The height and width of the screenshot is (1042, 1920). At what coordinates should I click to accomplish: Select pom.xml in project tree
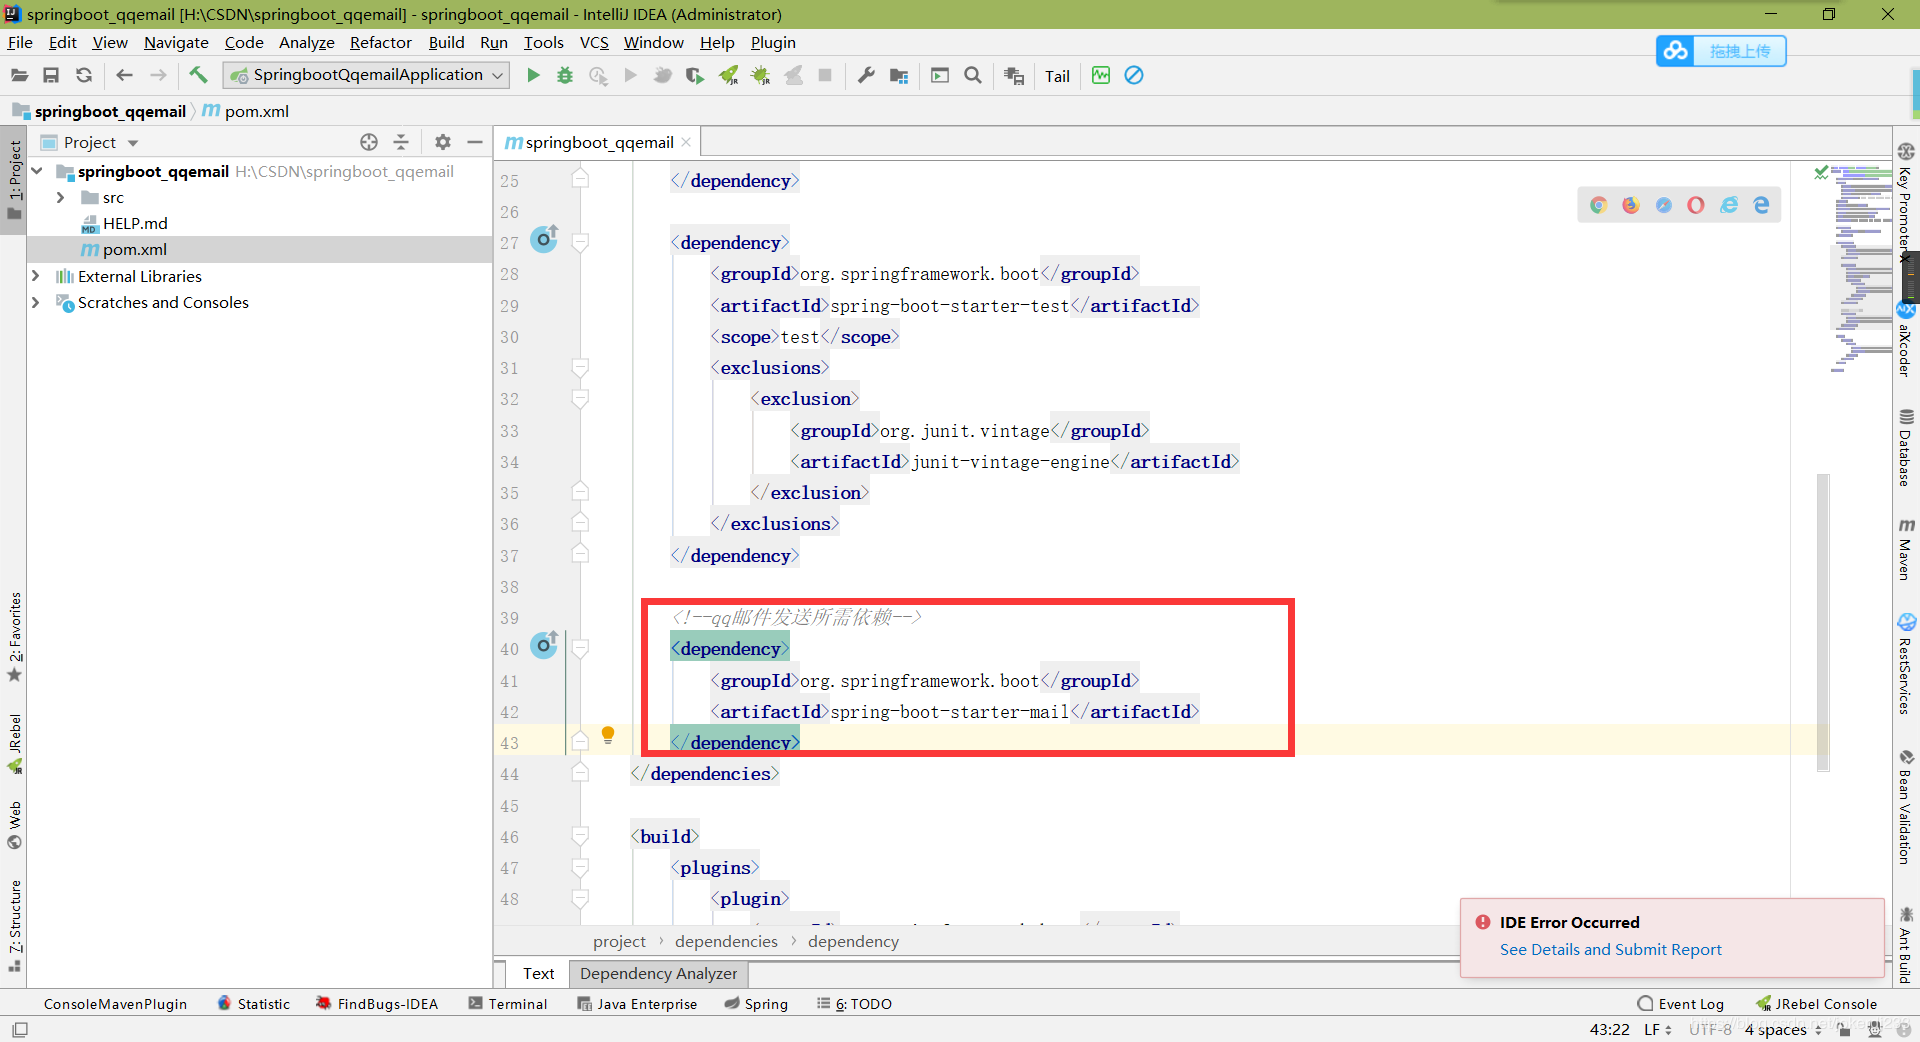pyautogui.click(x=134, y=249)
